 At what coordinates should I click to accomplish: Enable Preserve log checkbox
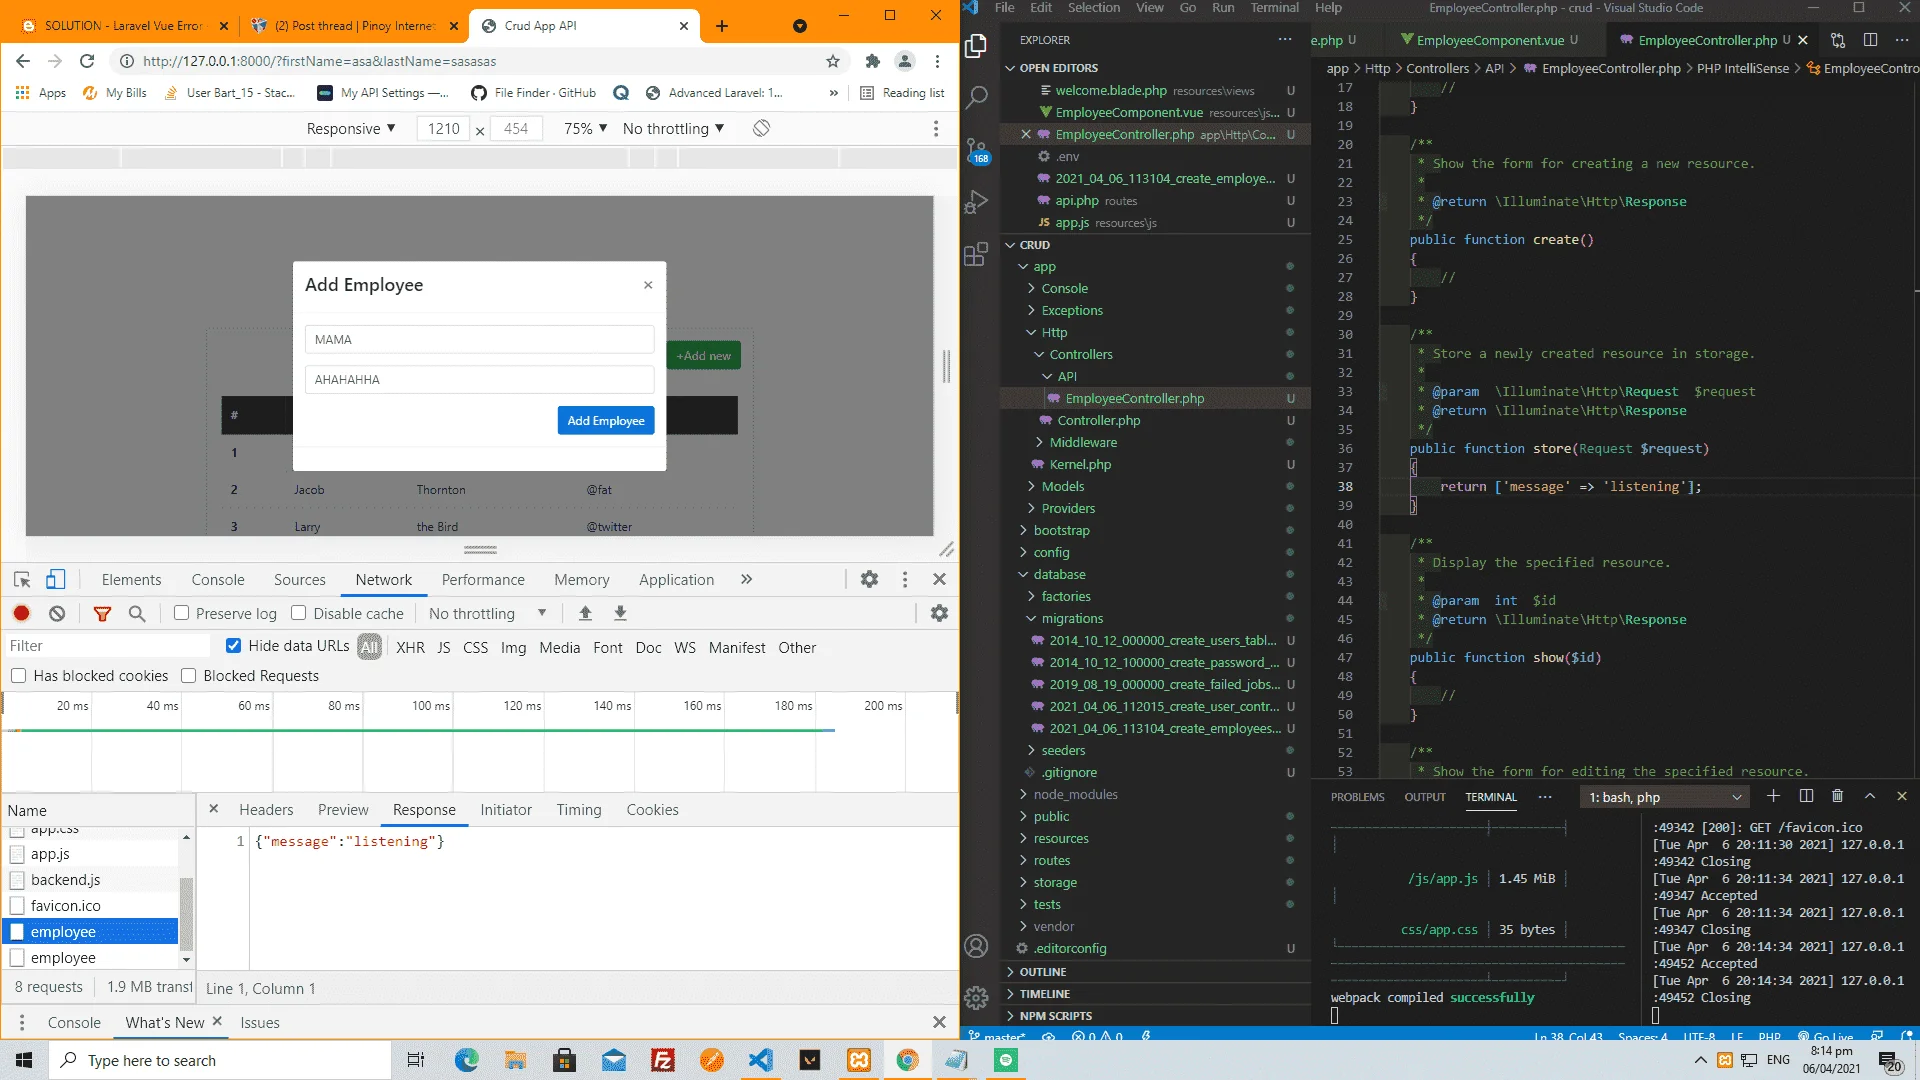pyautogui.click(x=181, y=613)
